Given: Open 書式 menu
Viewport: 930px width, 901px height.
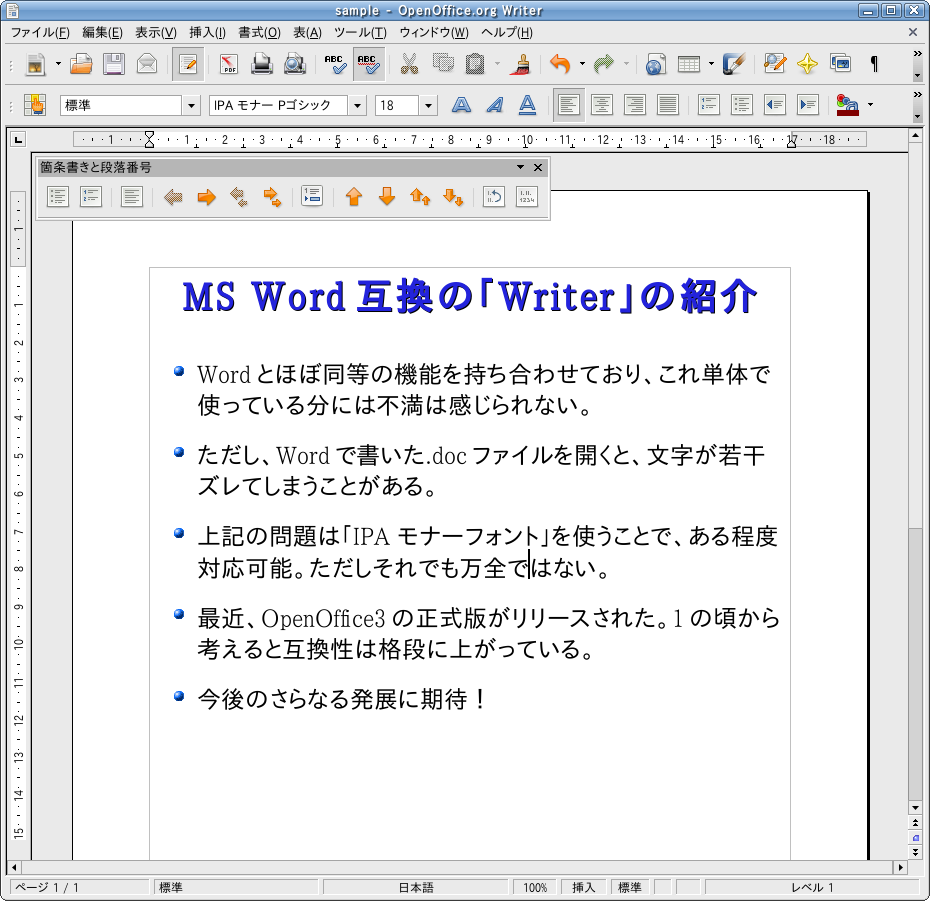Looking at the screenshot, I should 259,33.
